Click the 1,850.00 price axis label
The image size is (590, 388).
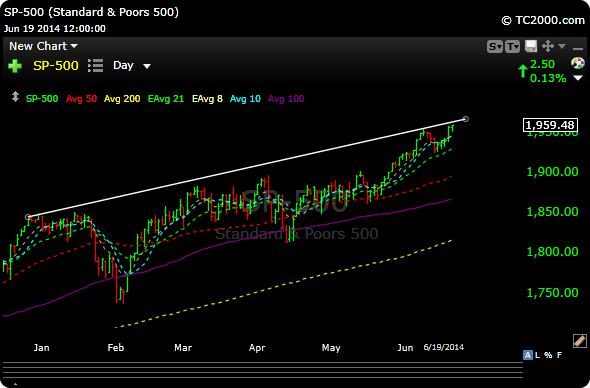click(x=552, y=212)
